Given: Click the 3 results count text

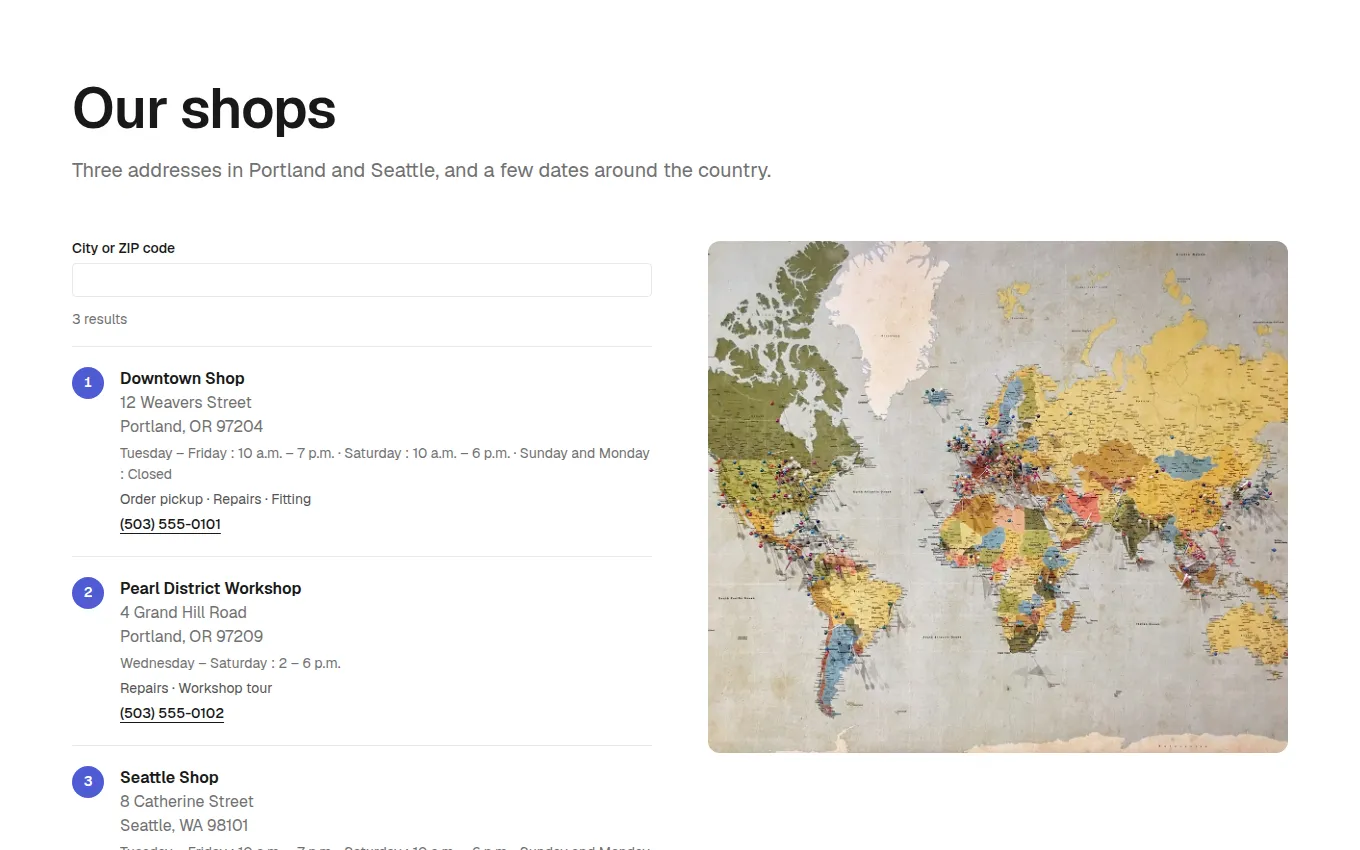Looking at the screenshot, I should click(x=99, y=319).
